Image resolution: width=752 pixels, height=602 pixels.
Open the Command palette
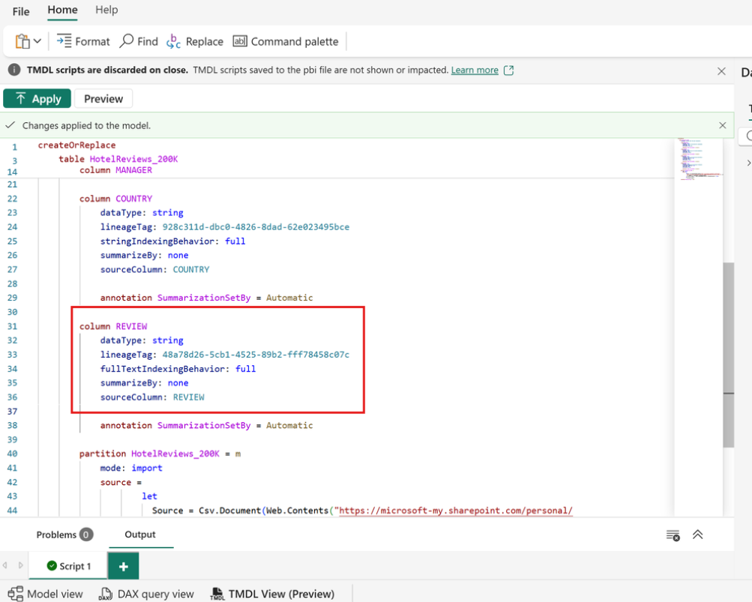click(285, 42)
